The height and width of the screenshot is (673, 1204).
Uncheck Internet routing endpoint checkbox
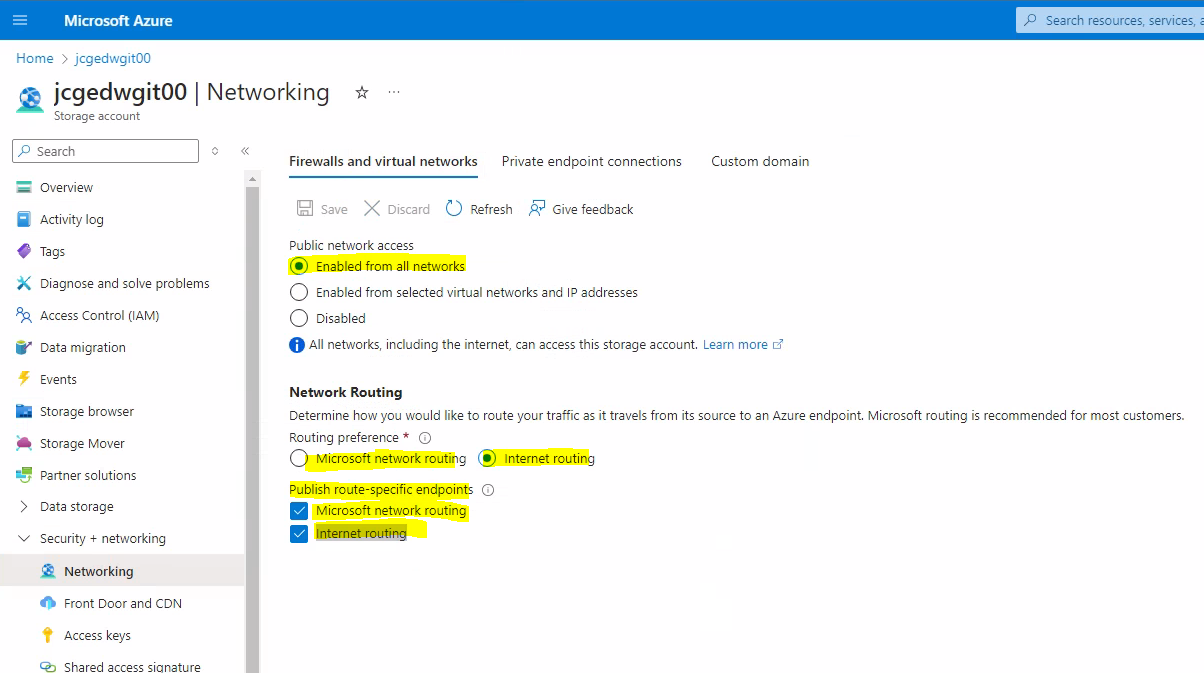[x=299, y=534]
